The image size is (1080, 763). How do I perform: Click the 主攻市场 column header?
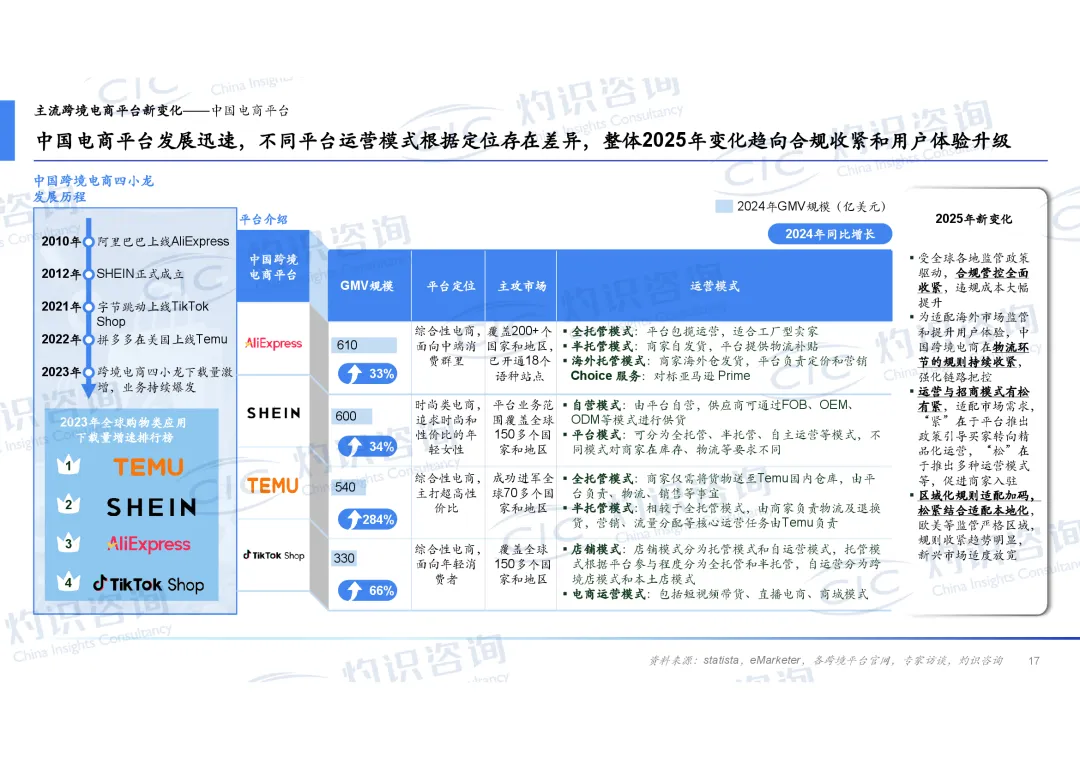pos(522,286)
